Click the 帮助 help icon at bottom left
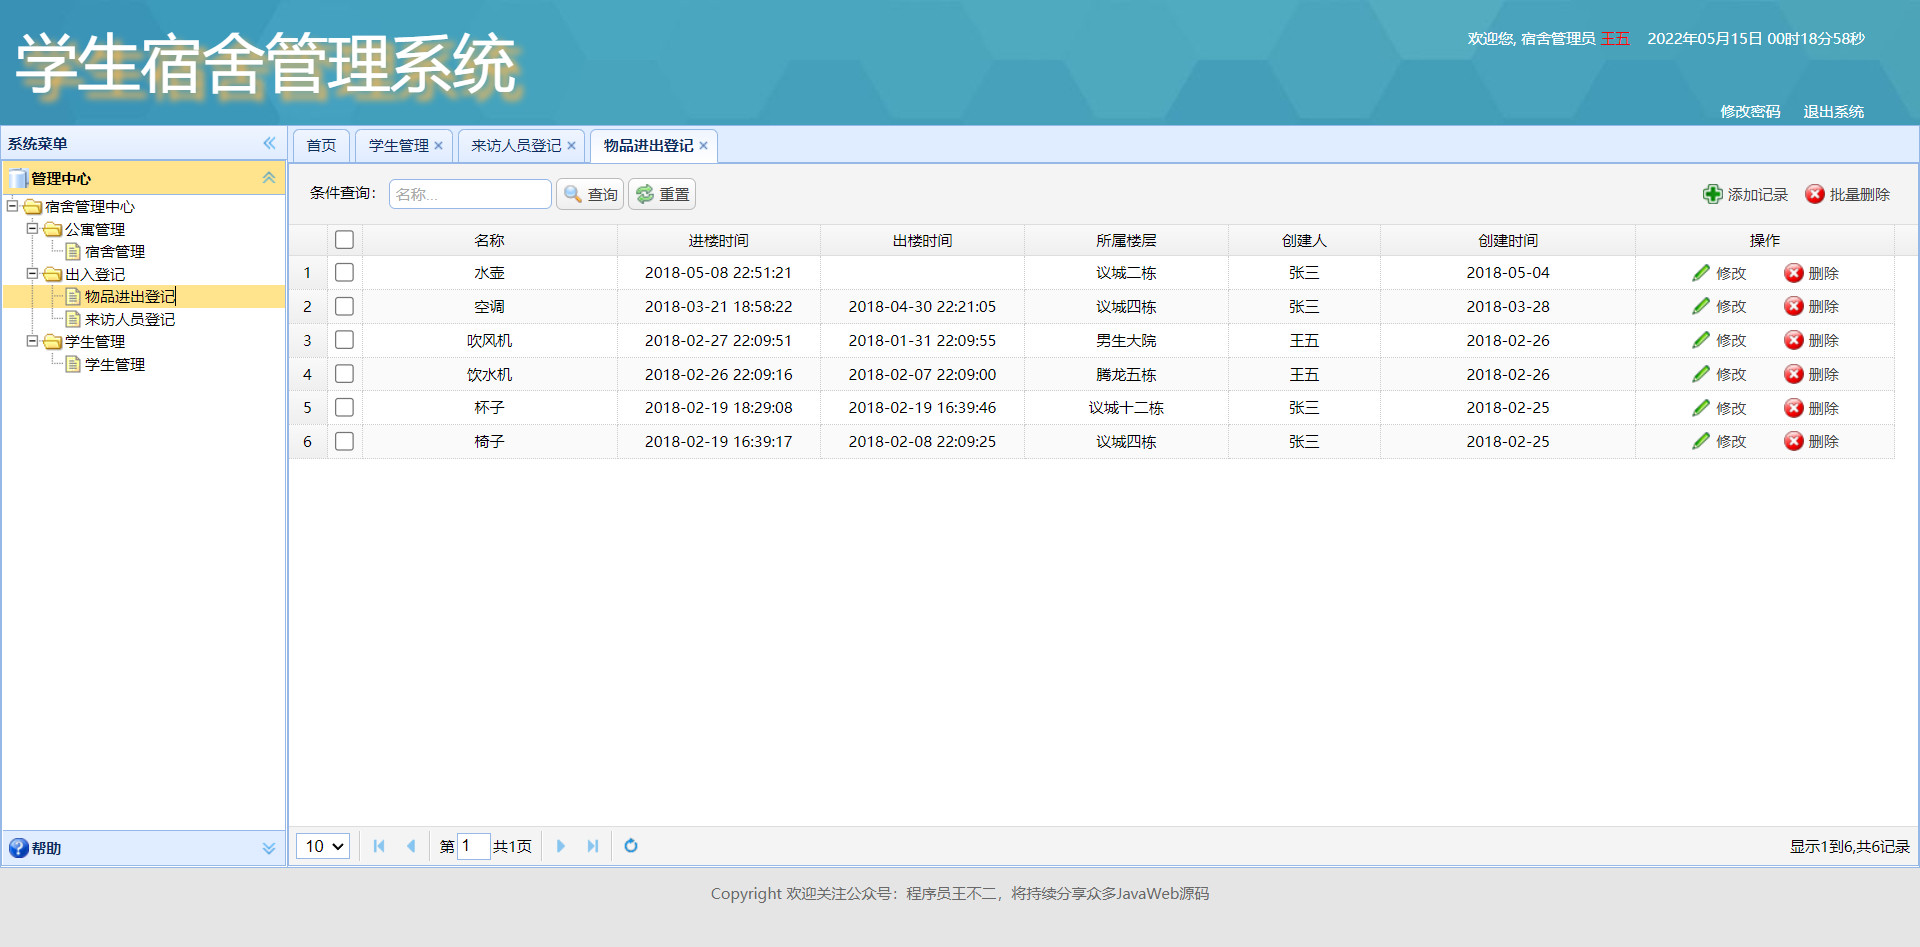This screenshot has width=1920, height=947. pyautogui.click(x=18, y=848)
